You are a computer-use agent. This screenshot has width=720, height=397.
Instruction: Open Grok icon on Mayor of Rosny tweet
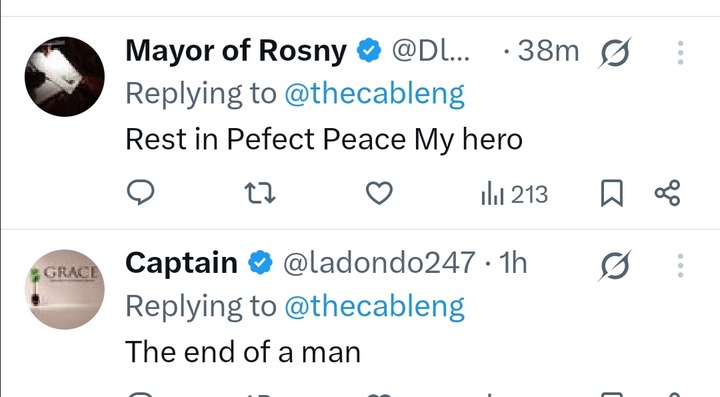pyautogui.click(x=614, y=52)
